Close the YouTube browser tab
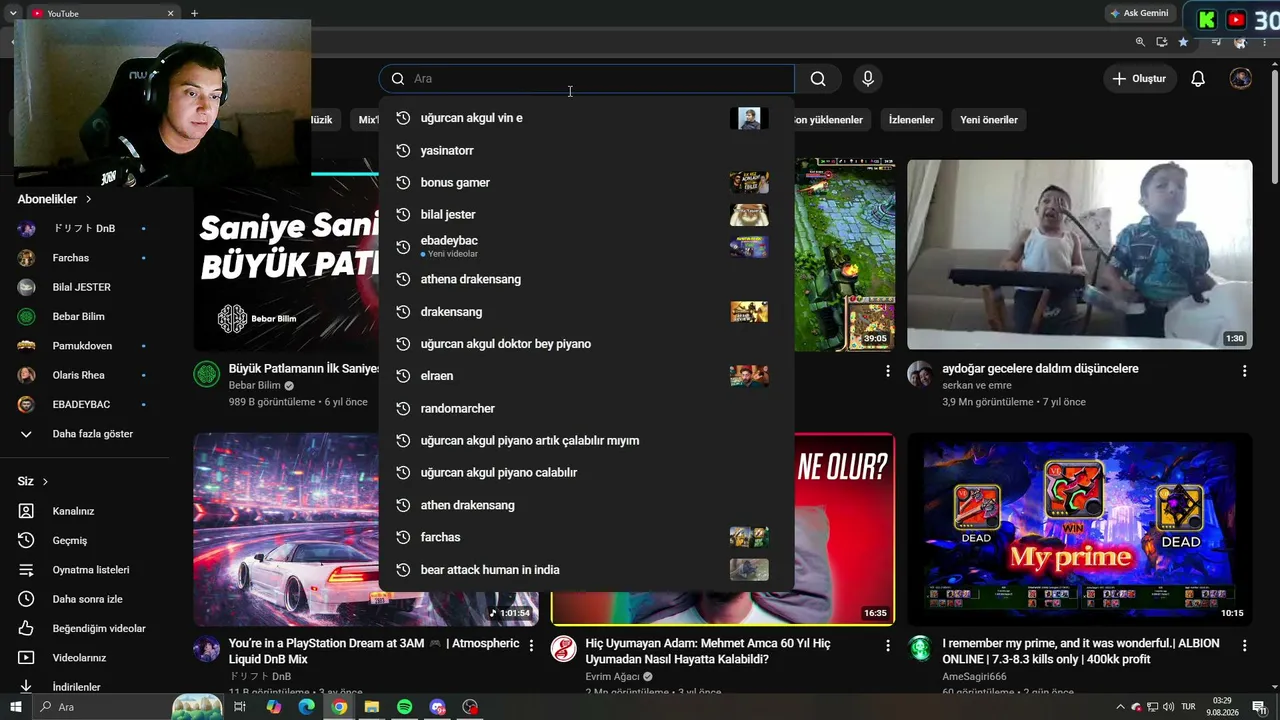 171,13
